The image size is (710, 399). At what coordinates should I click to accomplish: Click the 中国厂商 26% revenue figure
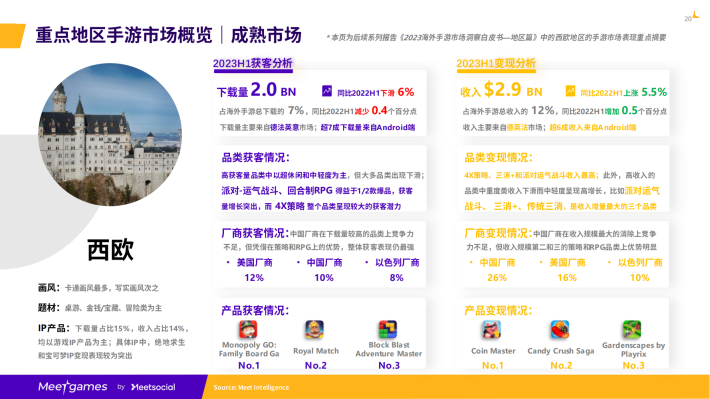click(x=497, y=270)
